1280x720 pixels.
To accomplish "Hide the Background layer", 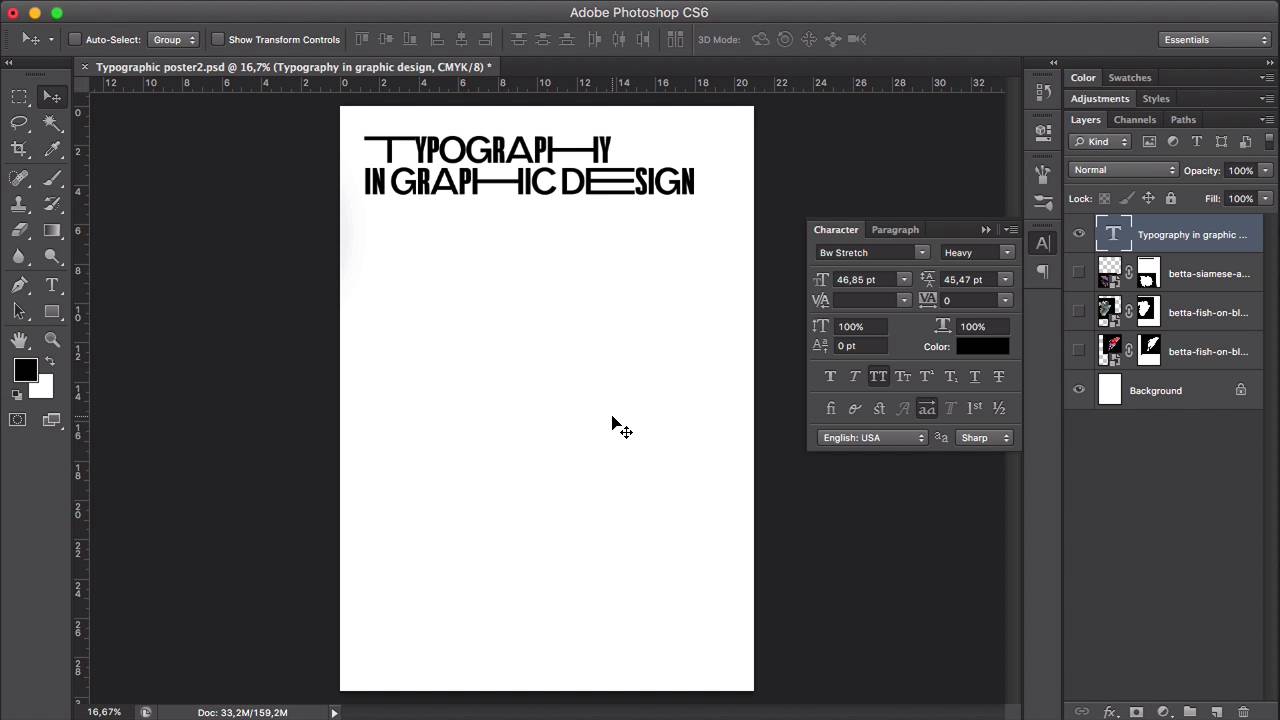I will [x=1079, y=390].
